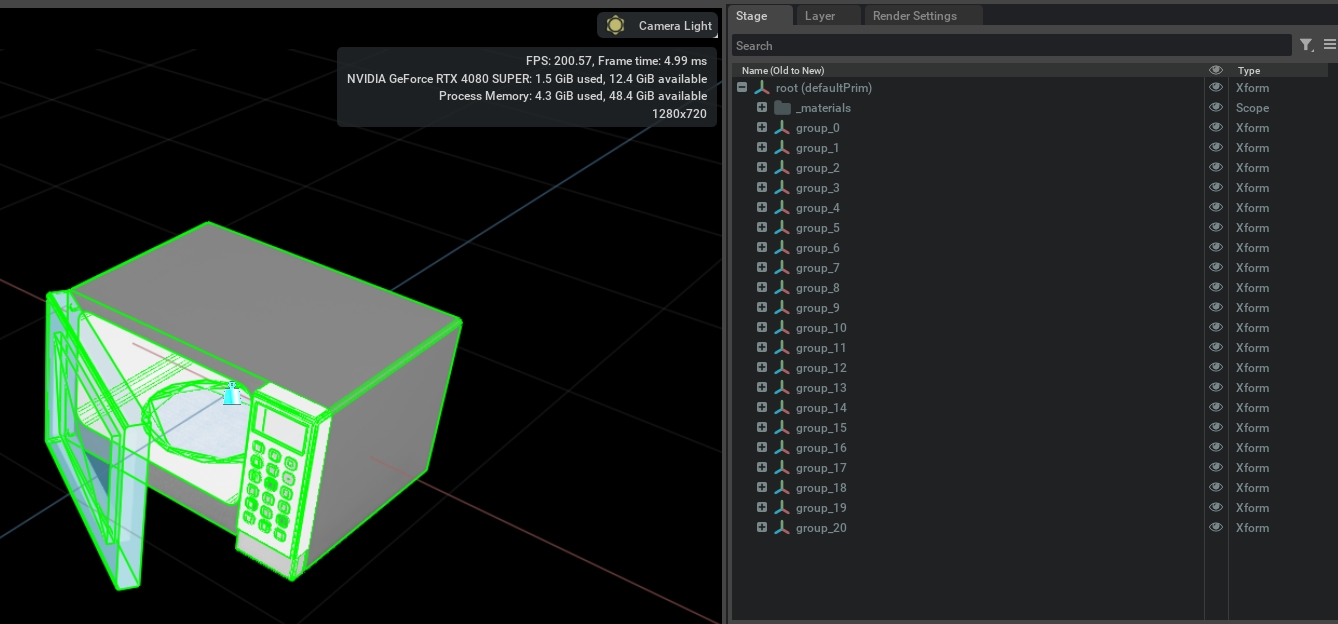The image size is (1338, 624).
Task: Click the folder icon of _materials
Action: pos(782,108)
